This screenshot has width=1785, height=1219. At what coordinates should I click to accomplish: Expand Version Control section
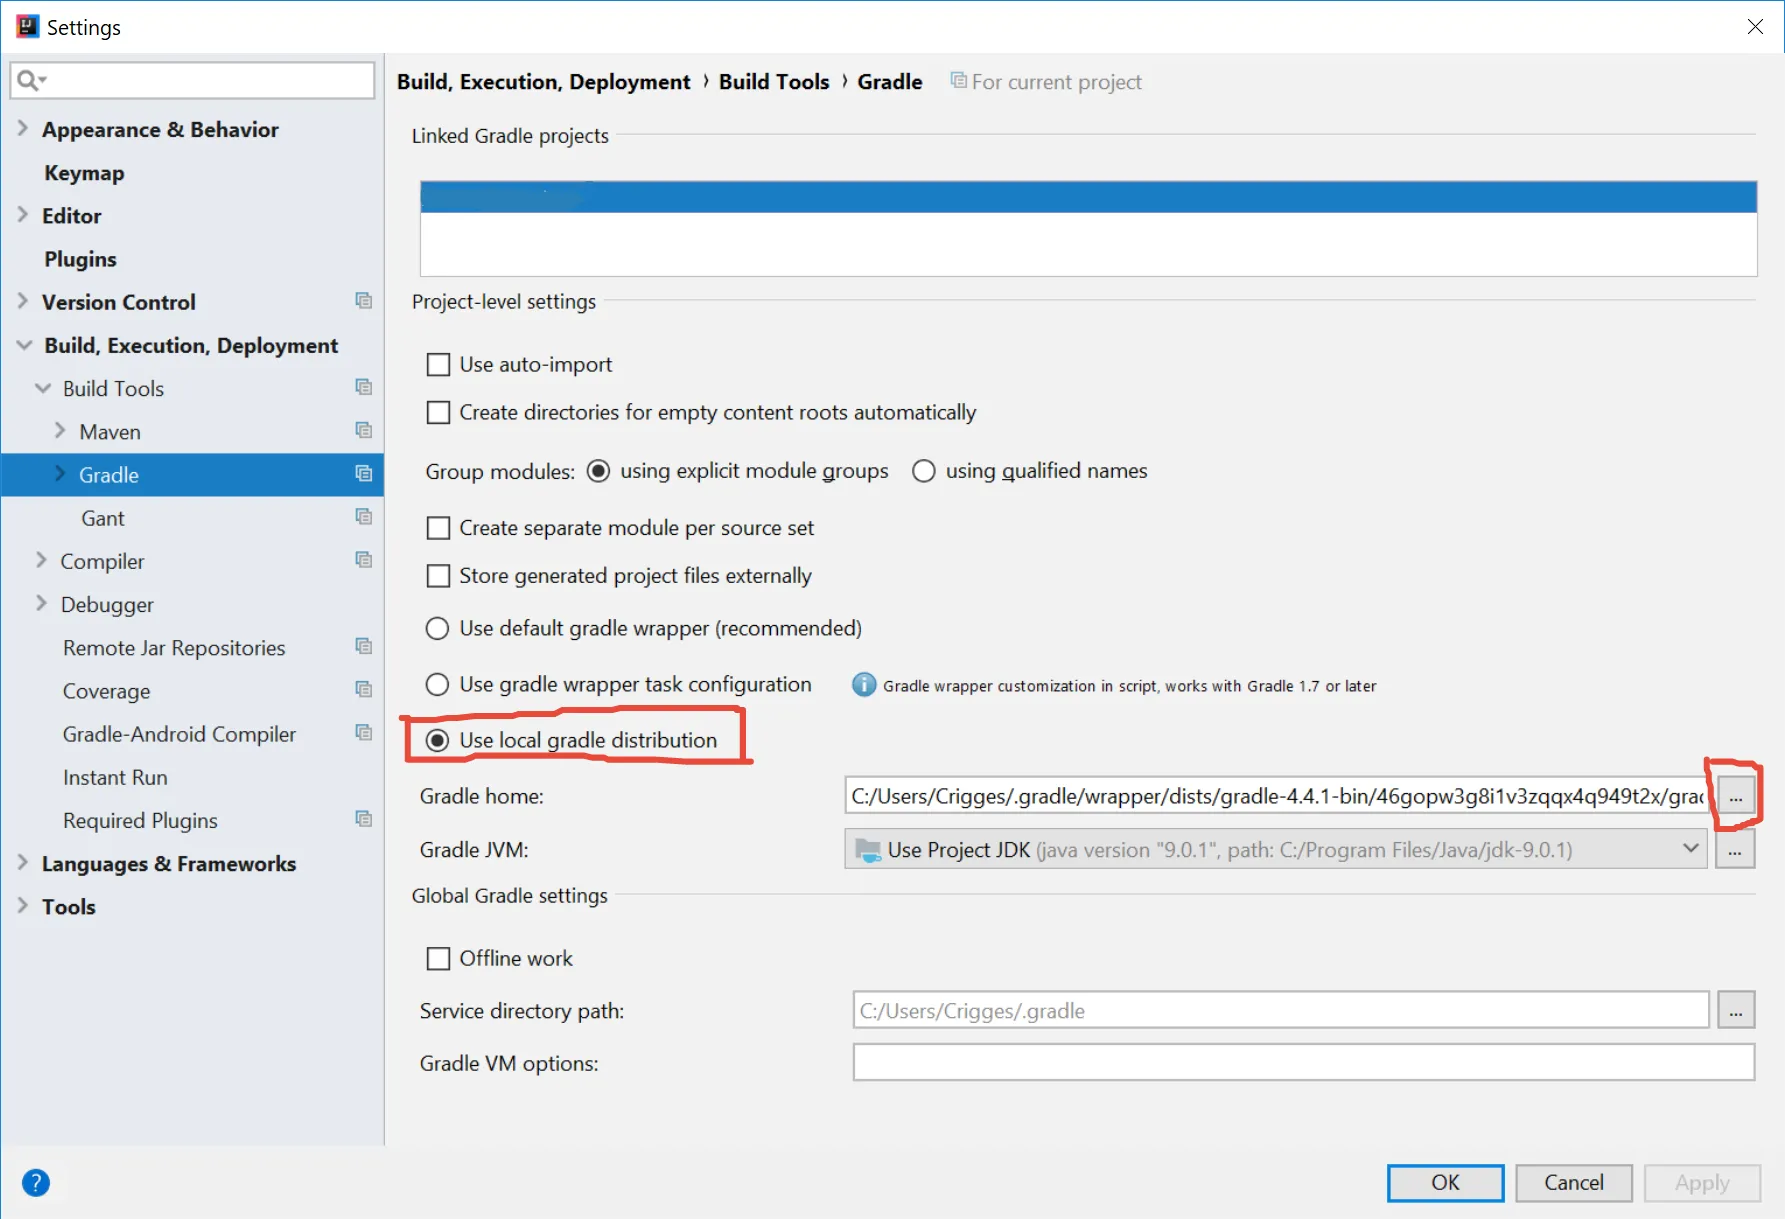[23, 301]
